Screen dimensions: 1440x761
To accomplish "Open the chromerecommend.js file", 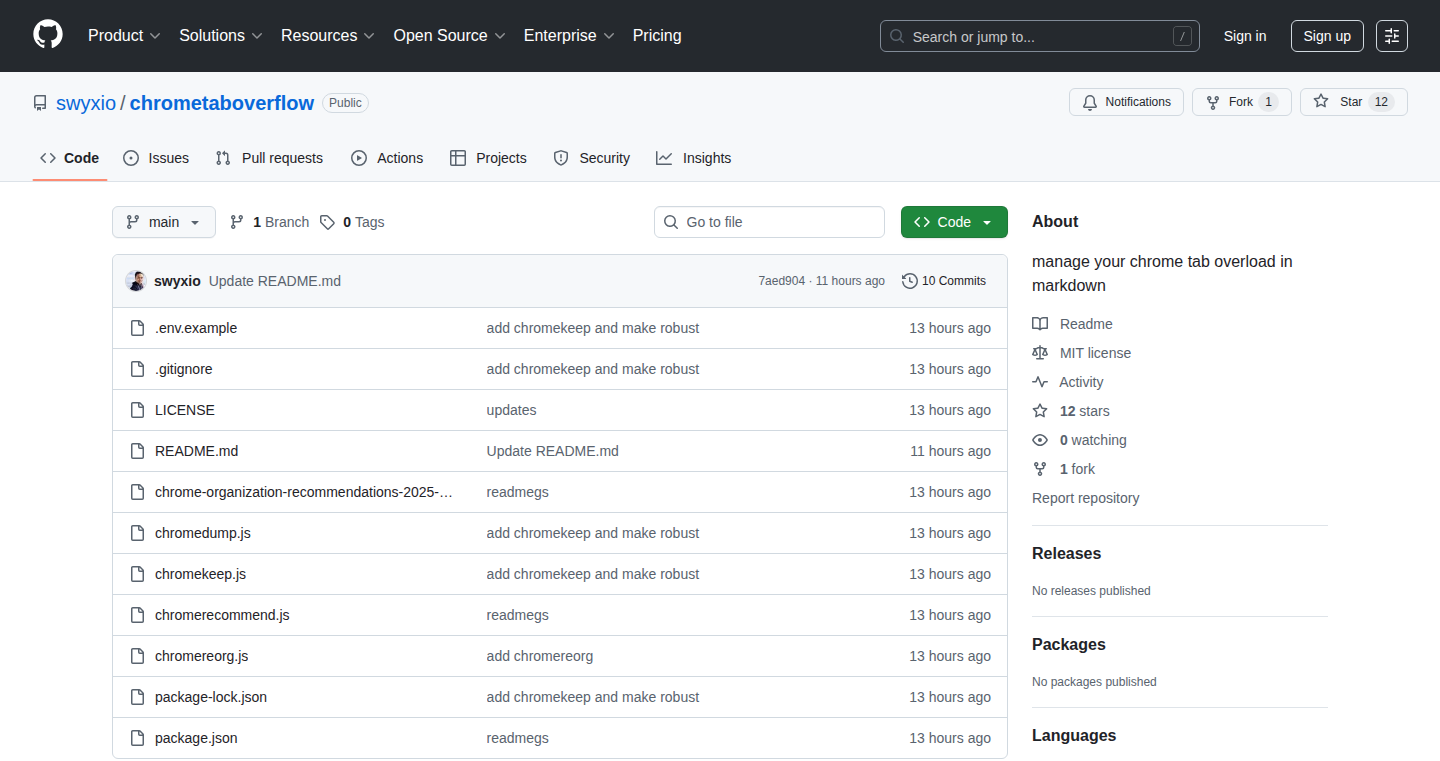I will click(222, 615).
